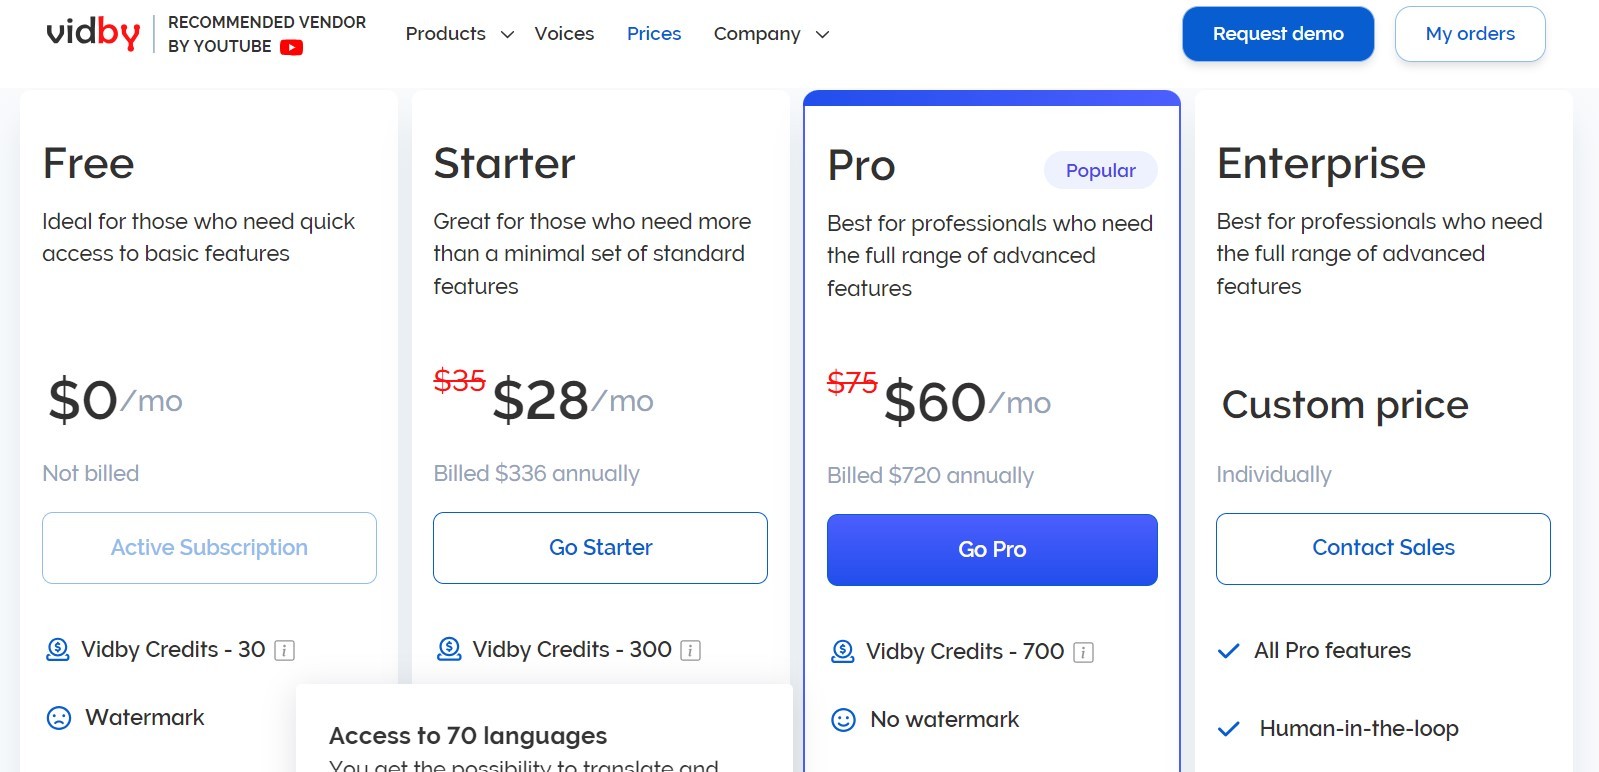This screenshot has width=1599, height=772.
Task: Select the Prices menu item
Action: [x=653, y=33]
